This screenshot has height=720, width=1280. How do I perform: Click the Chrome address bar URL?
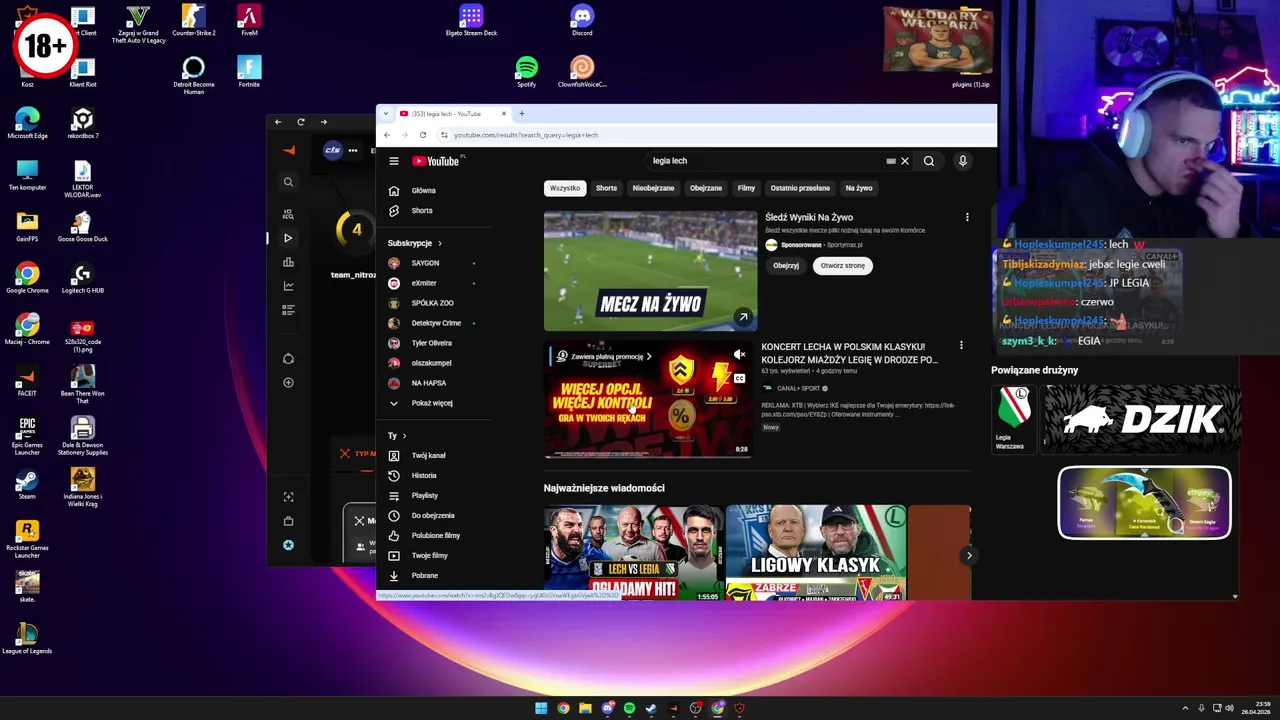coord(526,135)
